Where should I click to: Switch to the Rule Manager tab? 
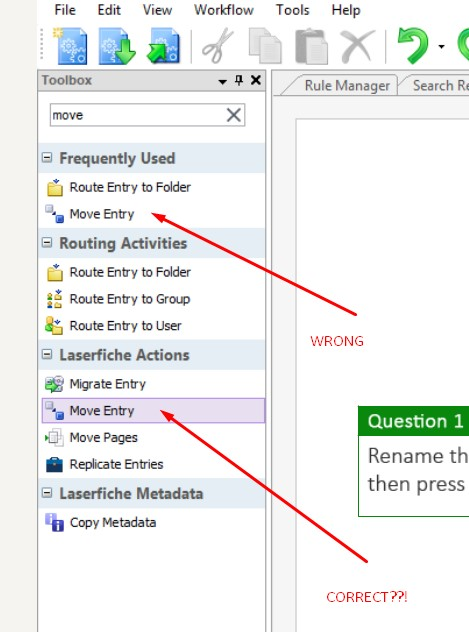[347, 85]
